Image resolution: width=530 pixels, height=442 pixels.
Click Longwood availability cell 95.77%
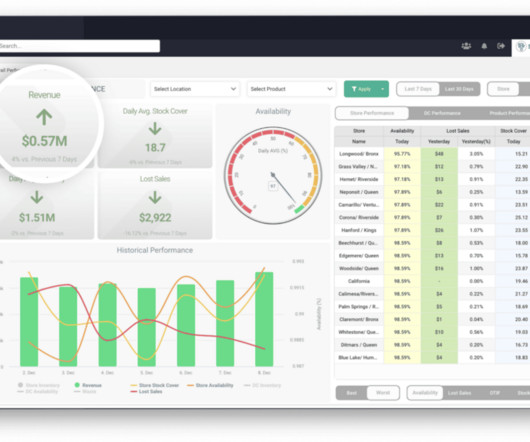pyautogui.click(x=402, y=154)
